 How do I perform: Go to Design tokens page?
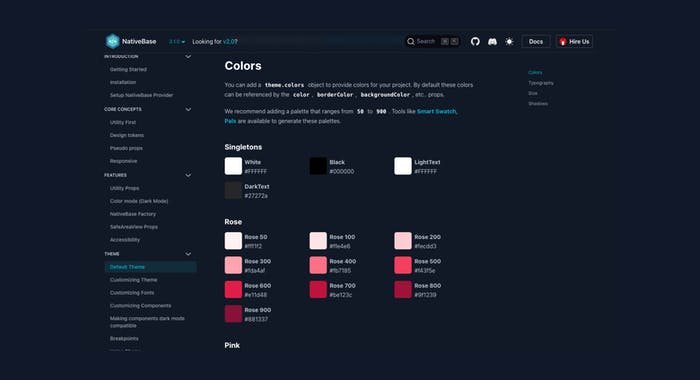pos(127,135)
